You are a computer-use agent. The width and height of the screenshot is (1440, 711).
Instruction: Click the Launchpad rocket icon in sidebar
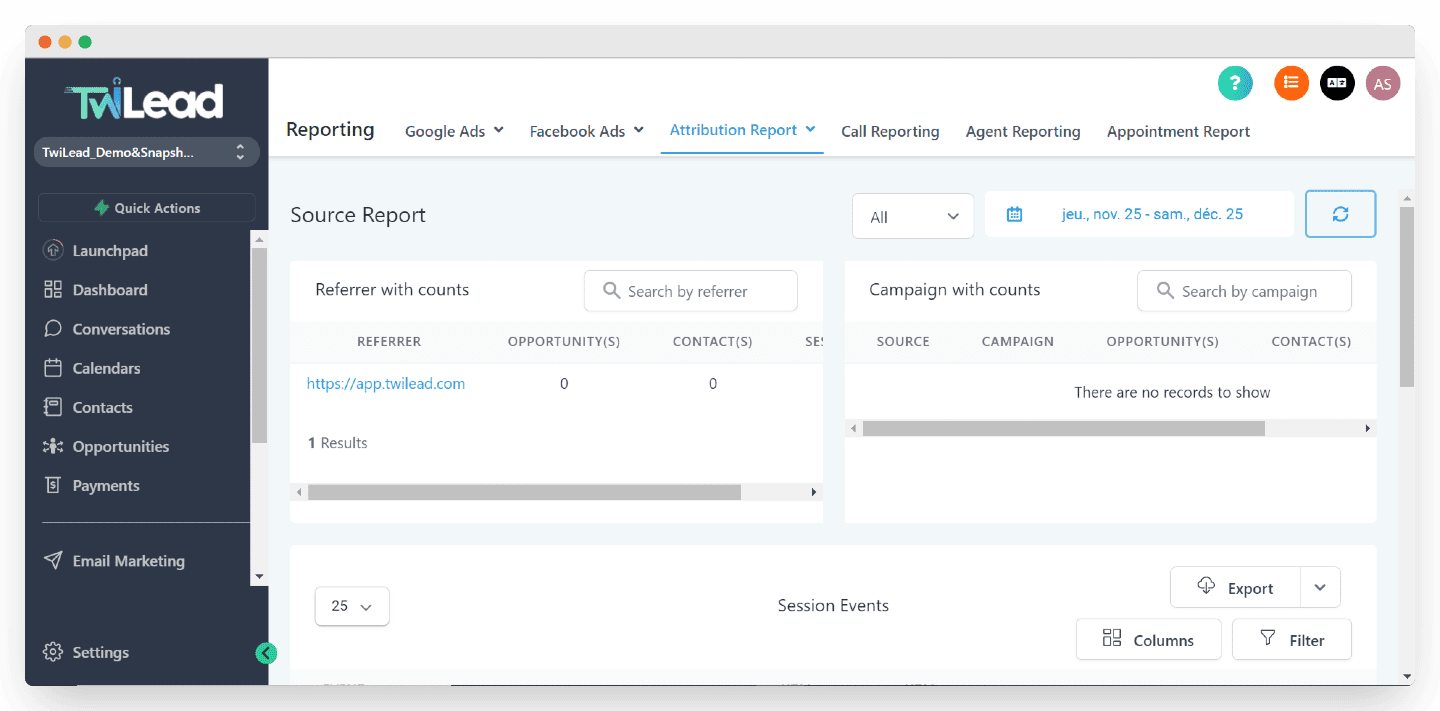tap(53, 250)
